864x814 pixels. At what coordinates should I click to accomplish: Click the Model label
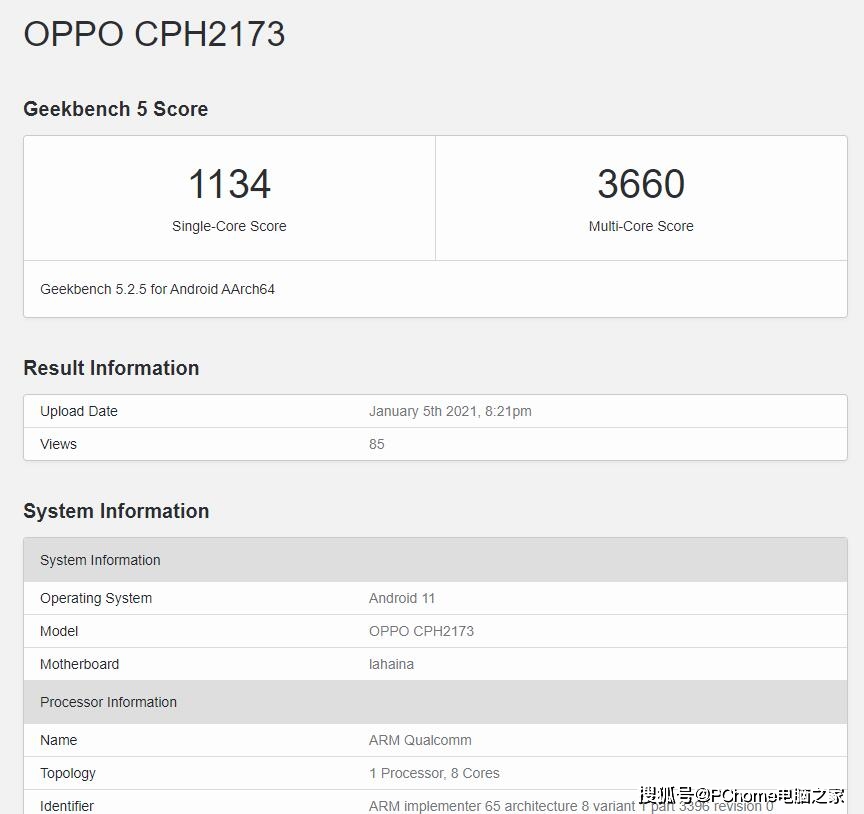point(59,631)
